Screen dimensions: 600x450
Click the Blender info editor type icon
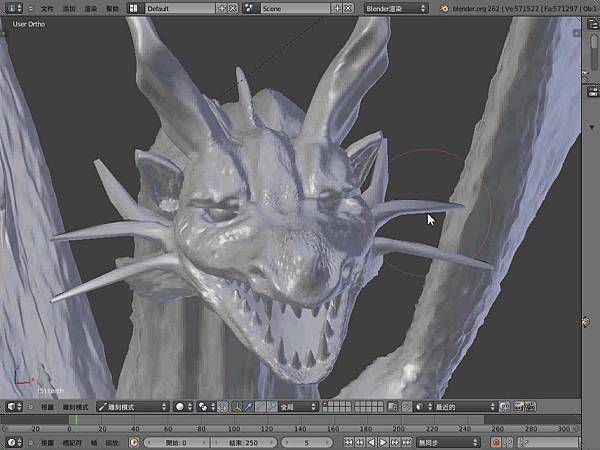11,8
